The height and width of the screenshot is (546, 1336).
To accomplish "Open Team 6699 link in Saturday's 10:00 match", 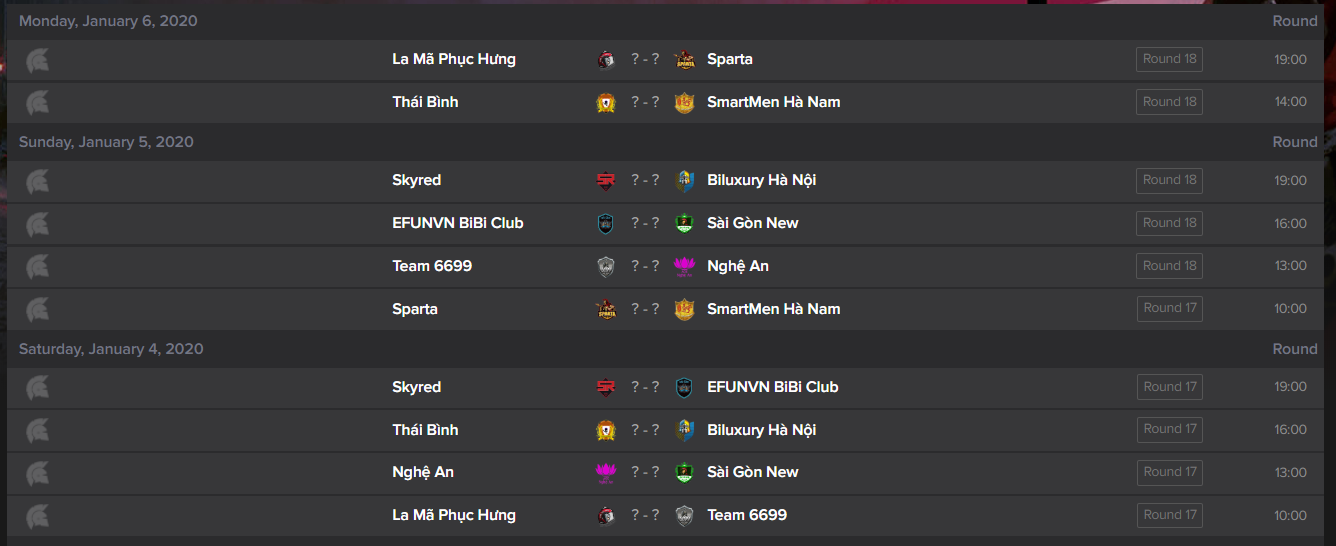I will point(747,515).
